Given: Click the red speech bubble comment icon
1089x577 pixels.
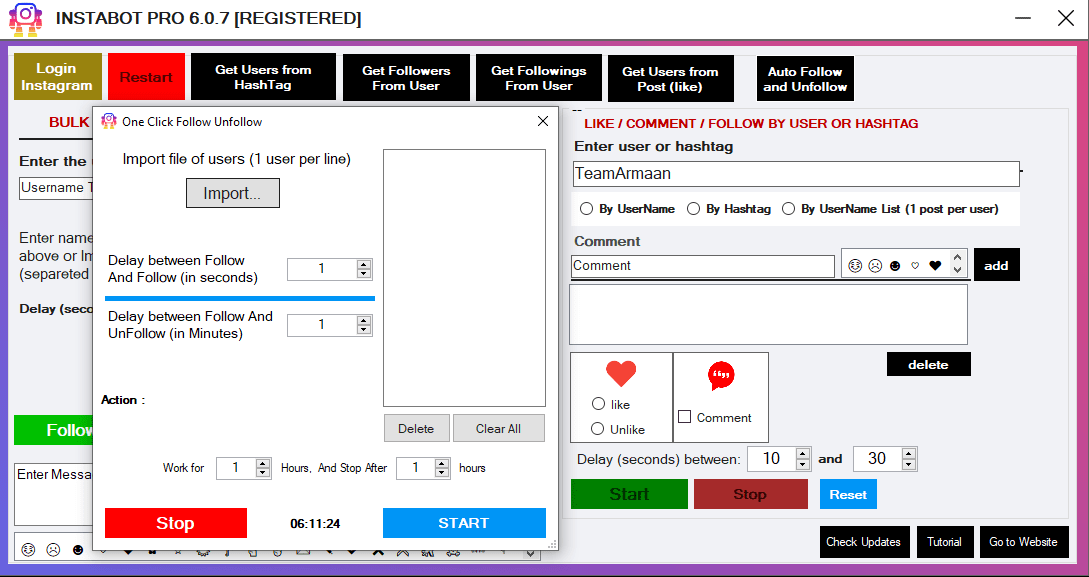Looking at the screenshot, I should (x=721, y=376).
